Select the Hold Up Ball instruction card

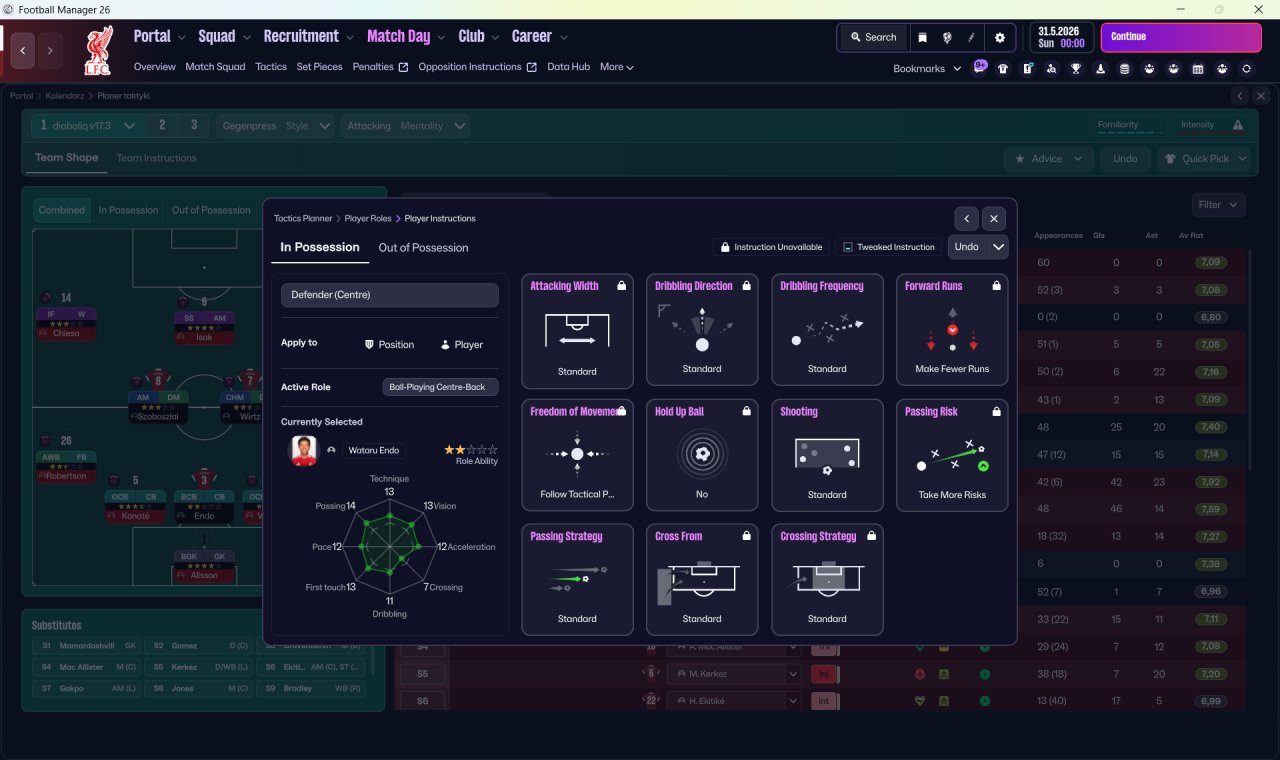click(702, 455)
